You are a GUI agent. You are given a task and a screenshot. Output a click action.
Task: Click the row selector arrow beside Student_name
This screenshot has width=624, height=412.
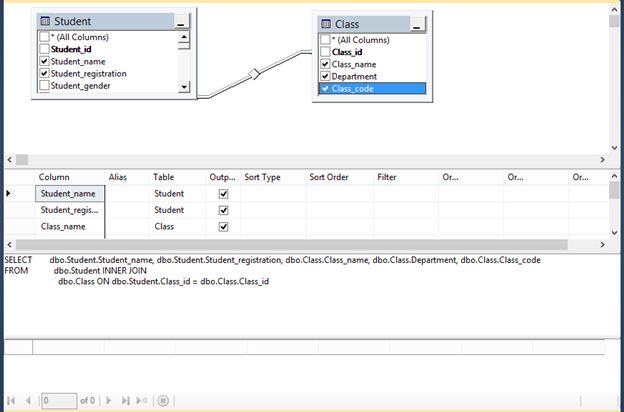(8, 193)
